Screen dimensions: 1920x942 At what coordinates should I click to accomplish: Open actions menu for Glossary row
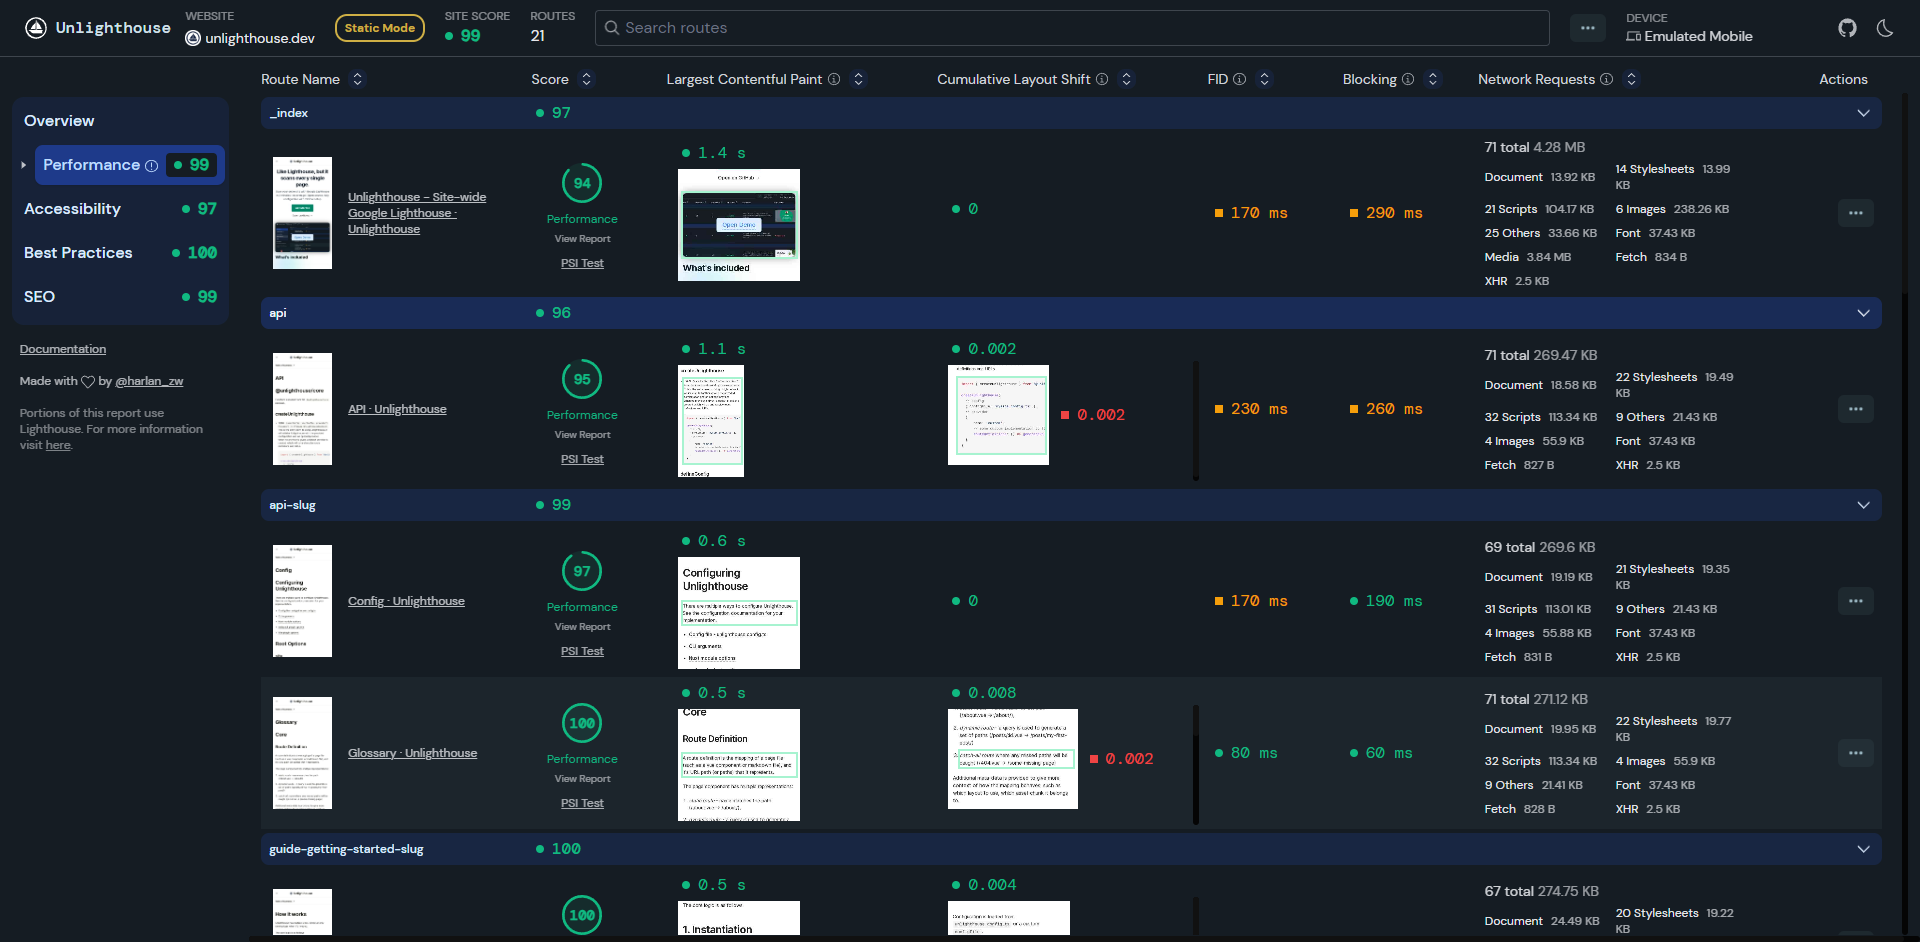(1855, 753)
